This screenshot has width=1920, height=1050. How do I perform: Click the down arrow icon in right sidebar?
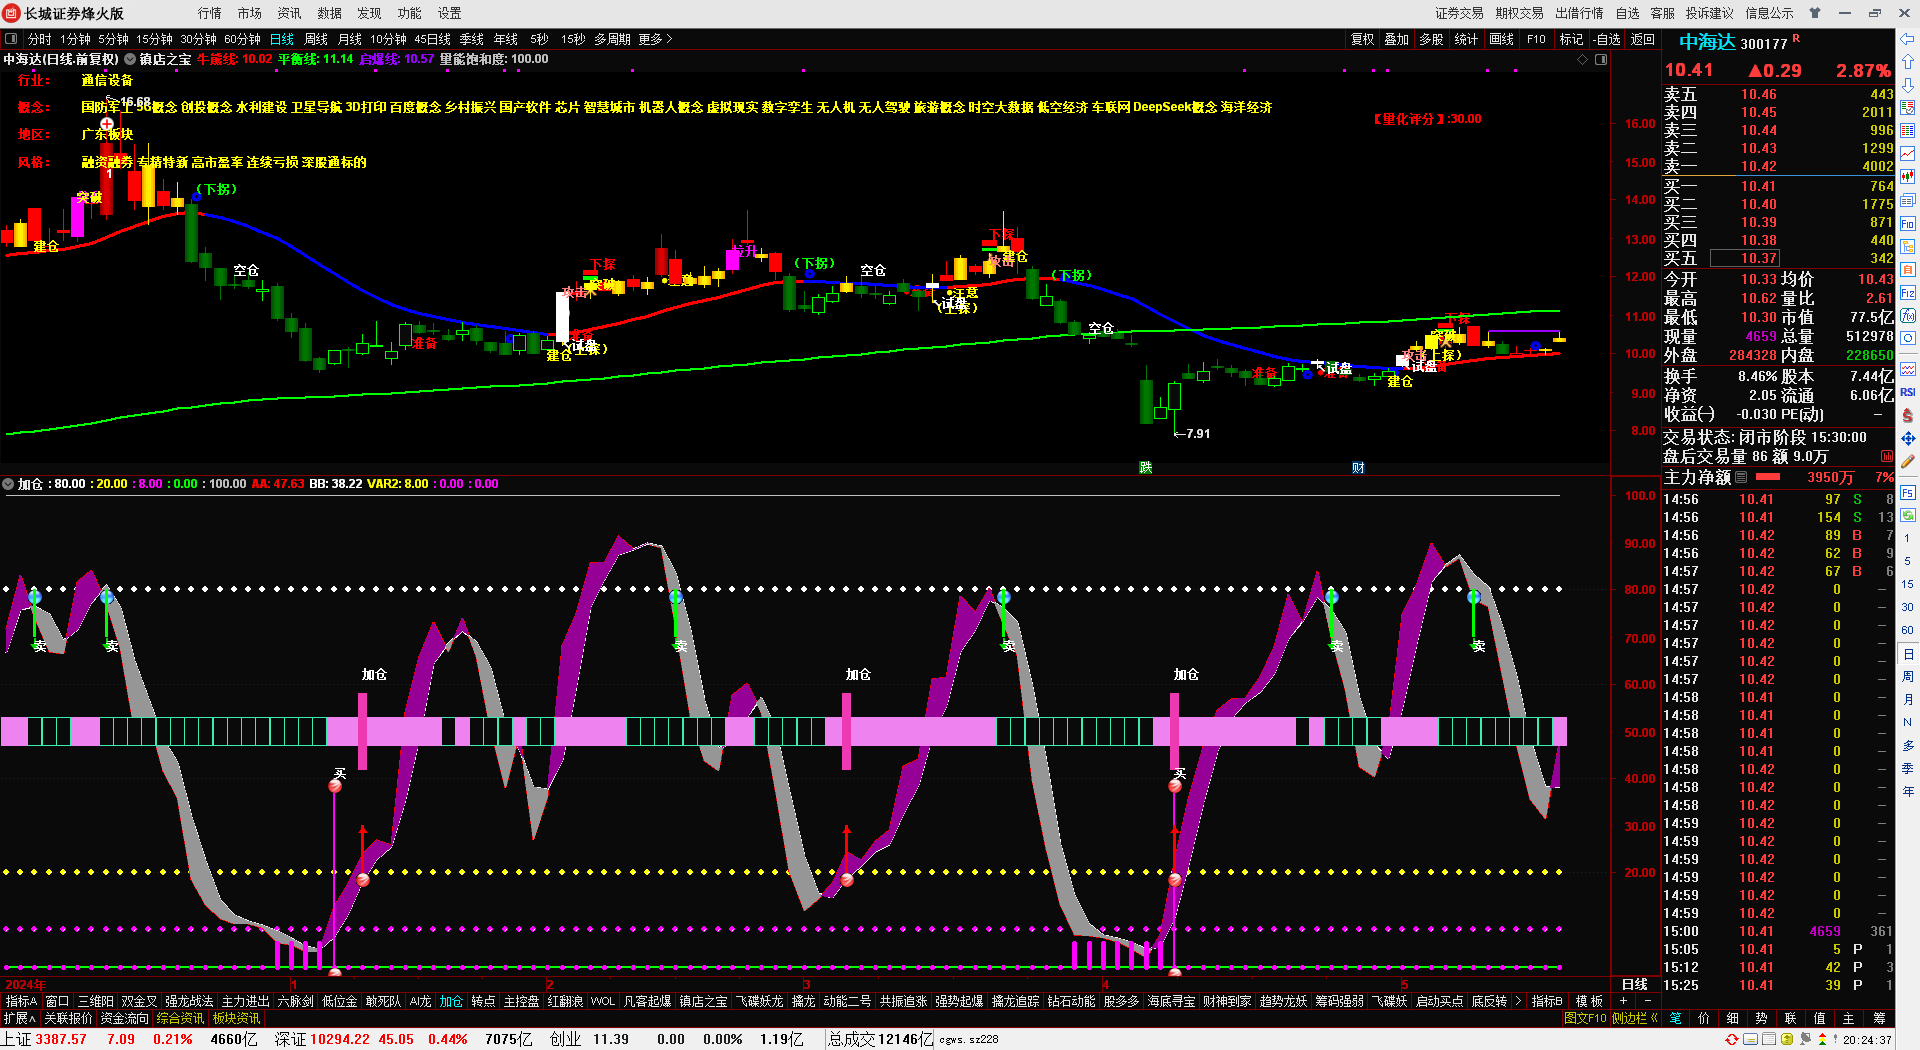click(x=1908, y=85)
